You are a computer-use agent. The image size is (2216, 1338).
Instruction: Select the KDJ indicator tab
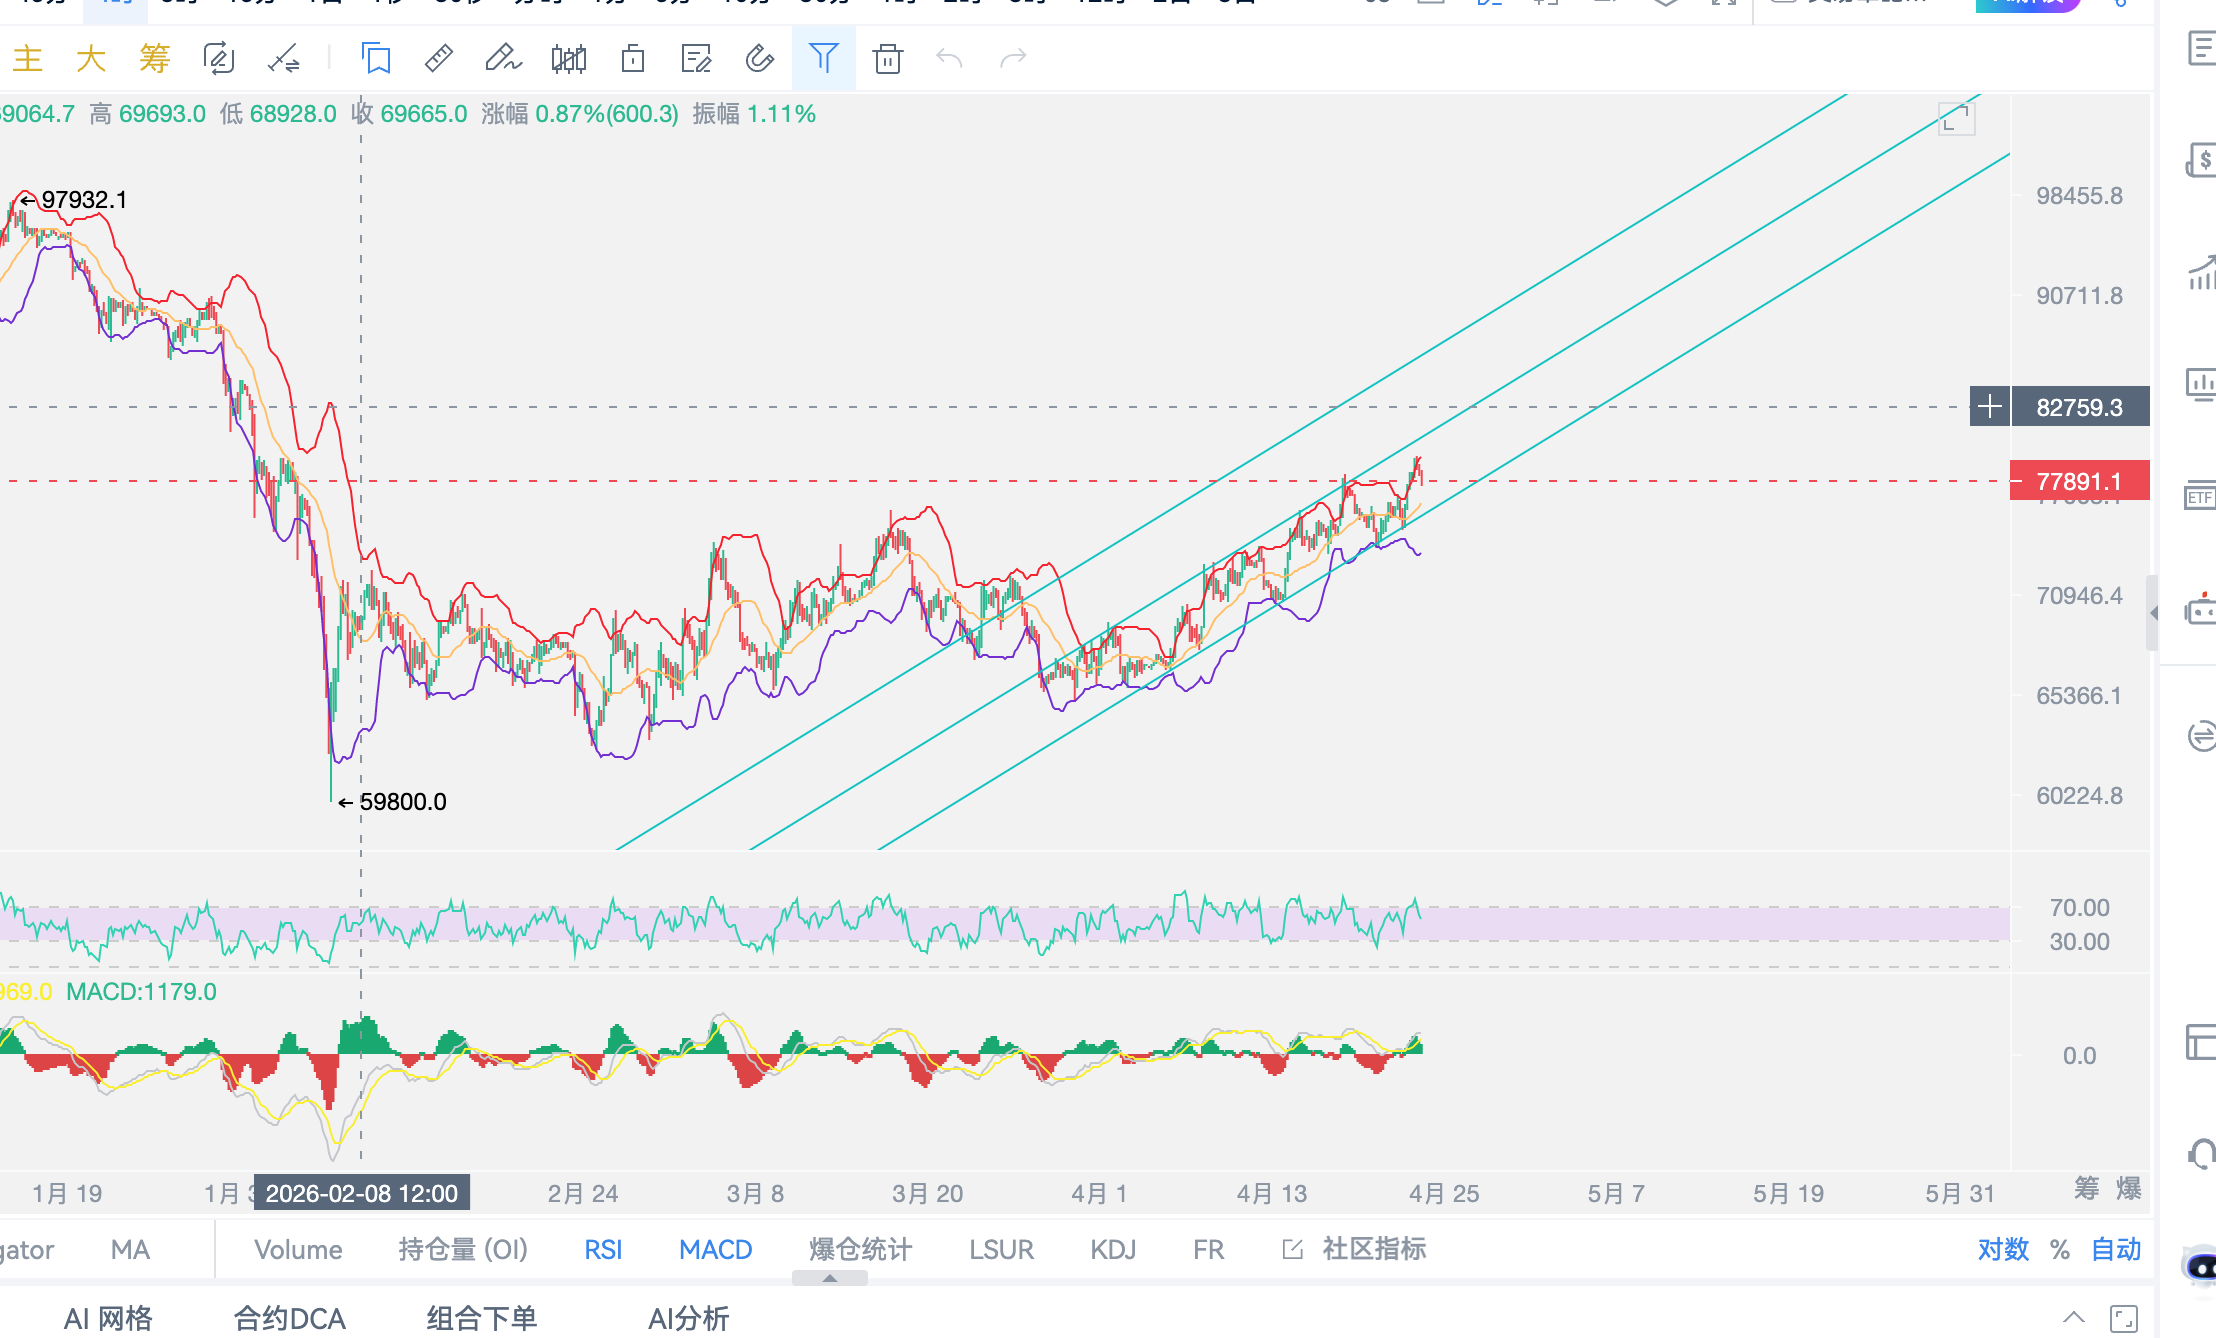[x=1113, y=1249]
